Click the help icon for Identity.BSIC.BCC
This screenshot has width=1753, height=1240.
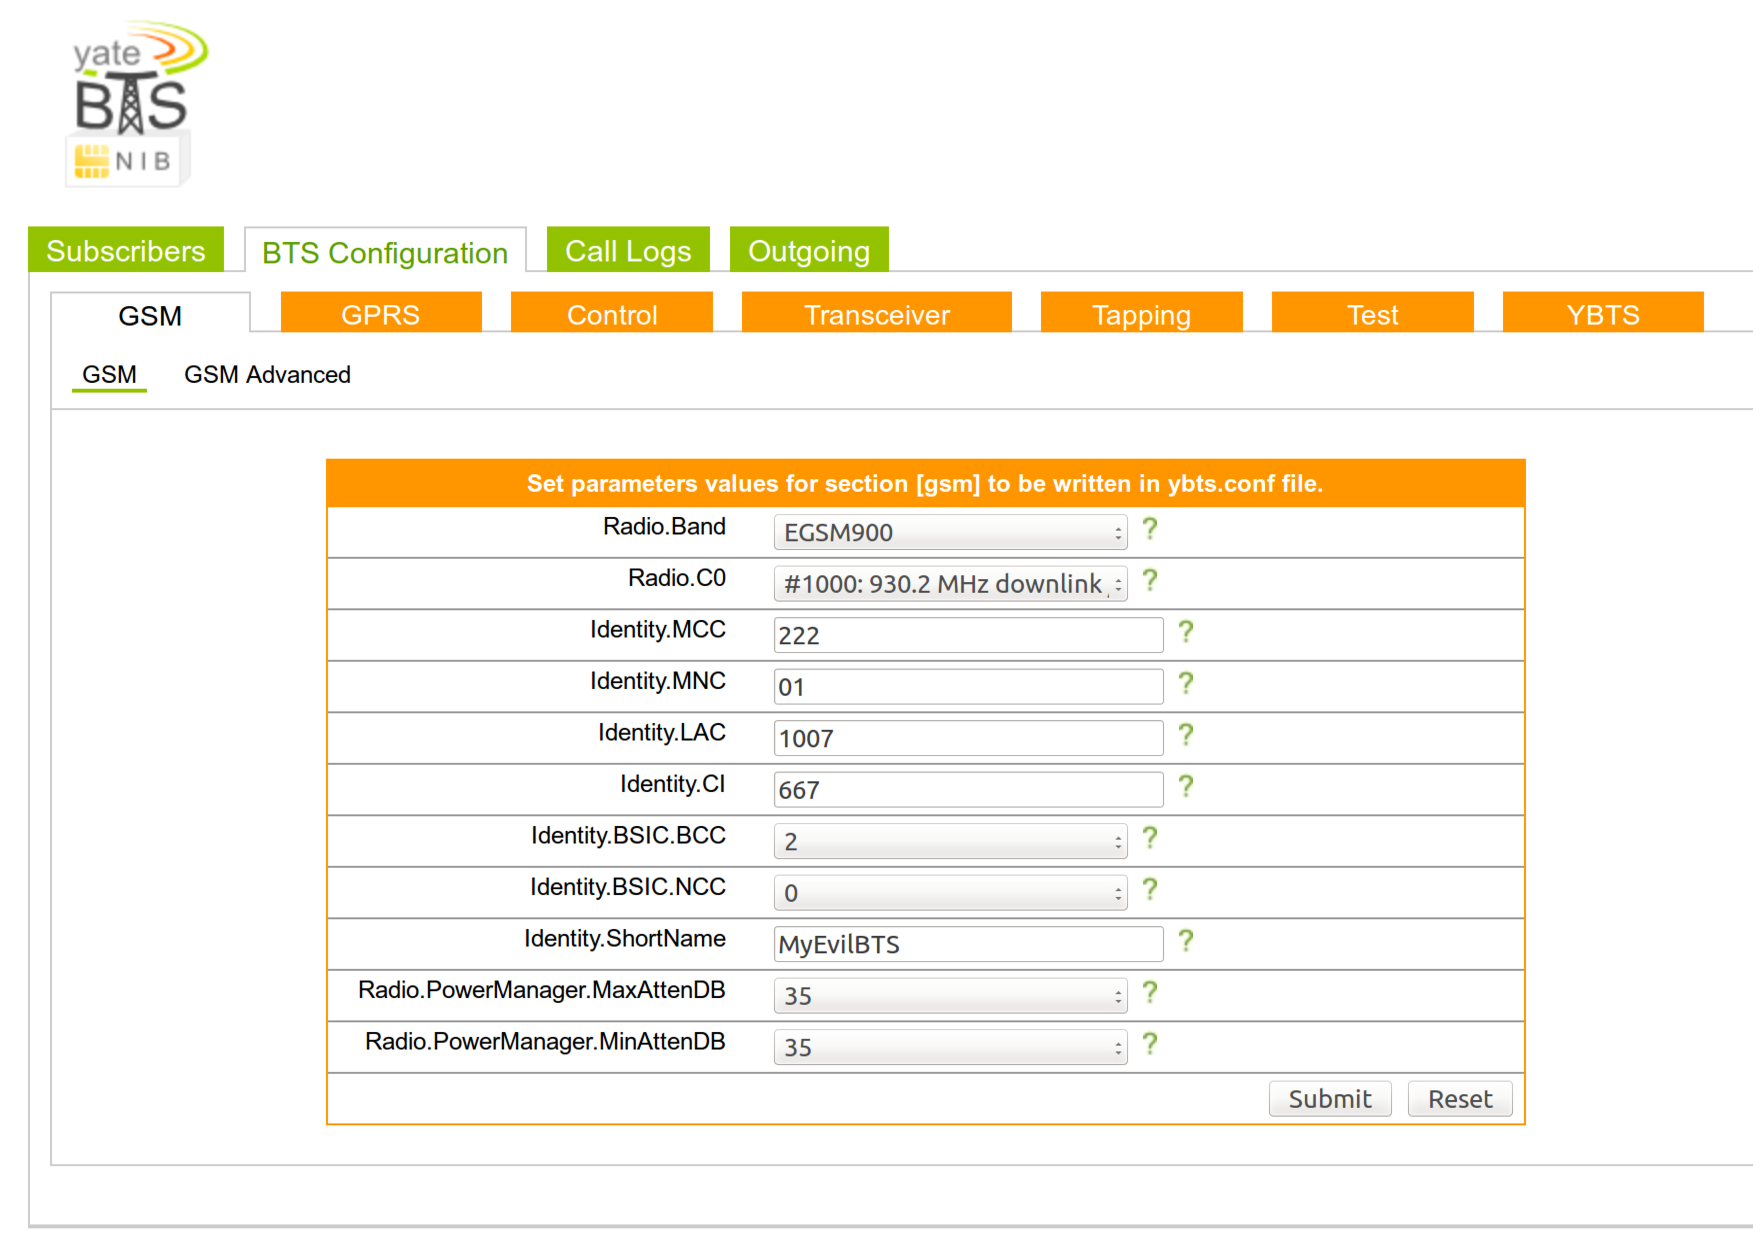pyautogui.click(x=1149, y=838)
